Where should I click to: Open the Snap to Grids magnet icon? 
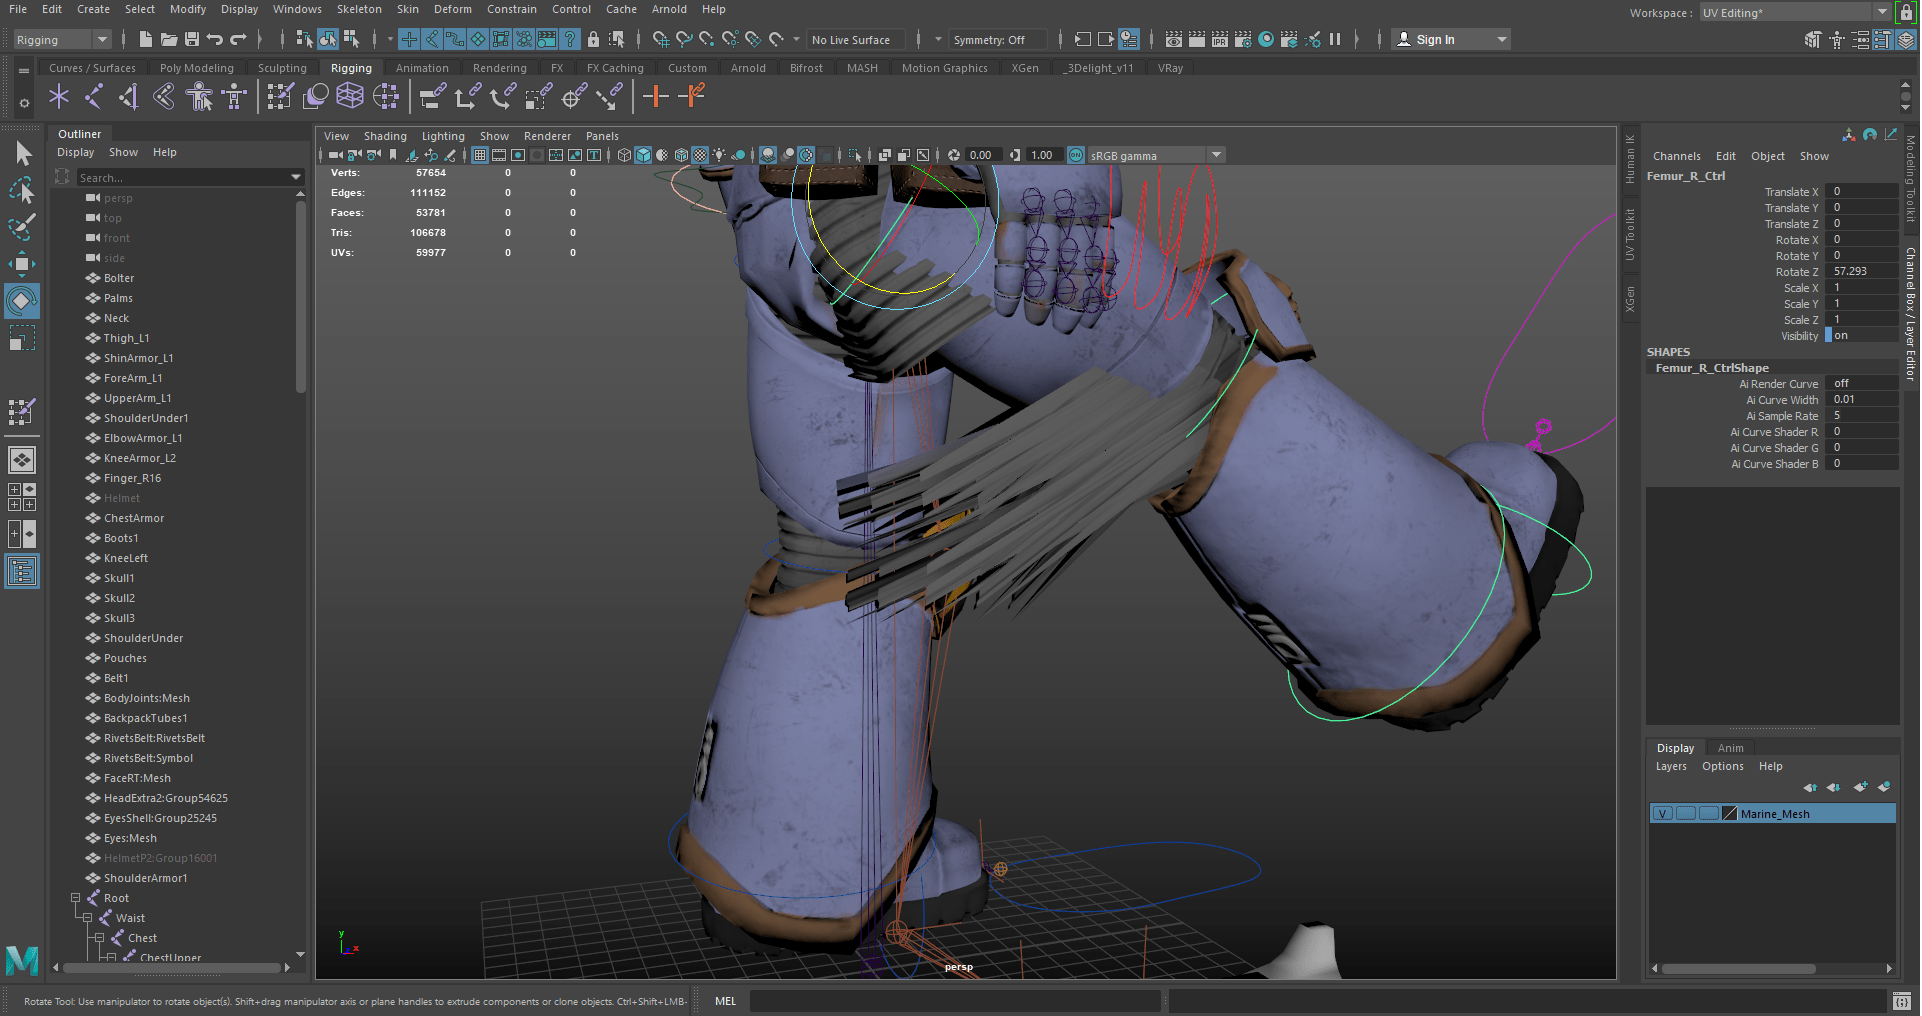point(661,40)
